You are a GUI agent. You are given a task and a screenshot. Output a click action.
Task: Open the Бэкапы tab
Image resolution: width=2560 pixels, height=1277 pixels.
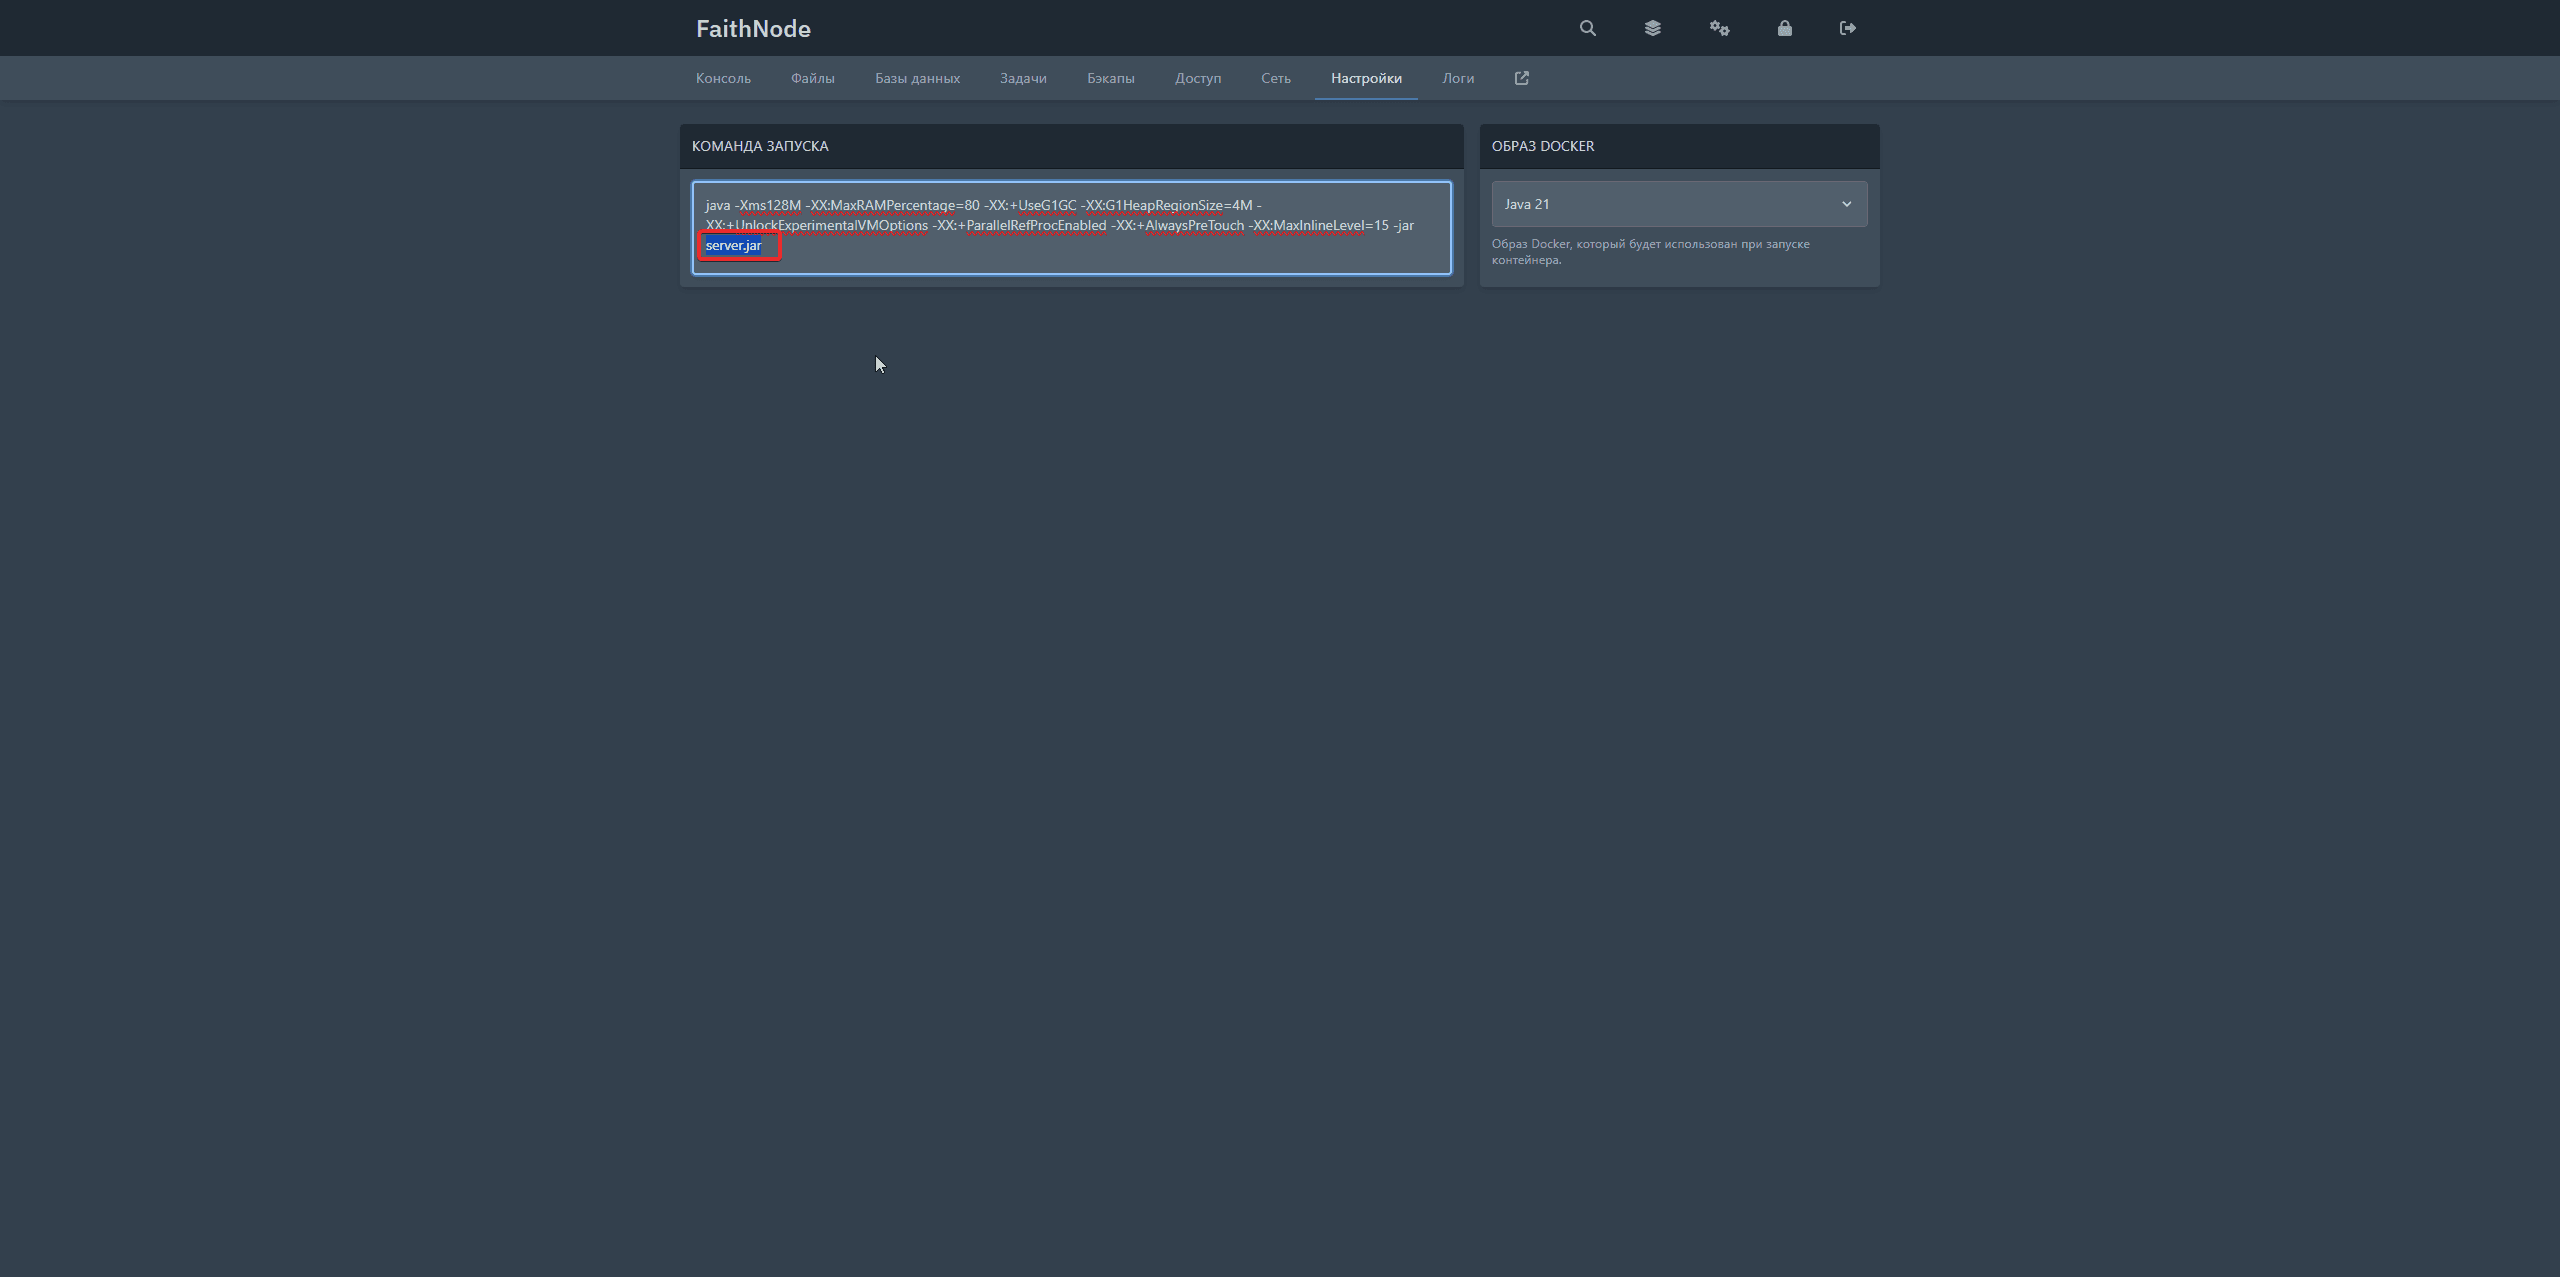[x=1110, y=78]
